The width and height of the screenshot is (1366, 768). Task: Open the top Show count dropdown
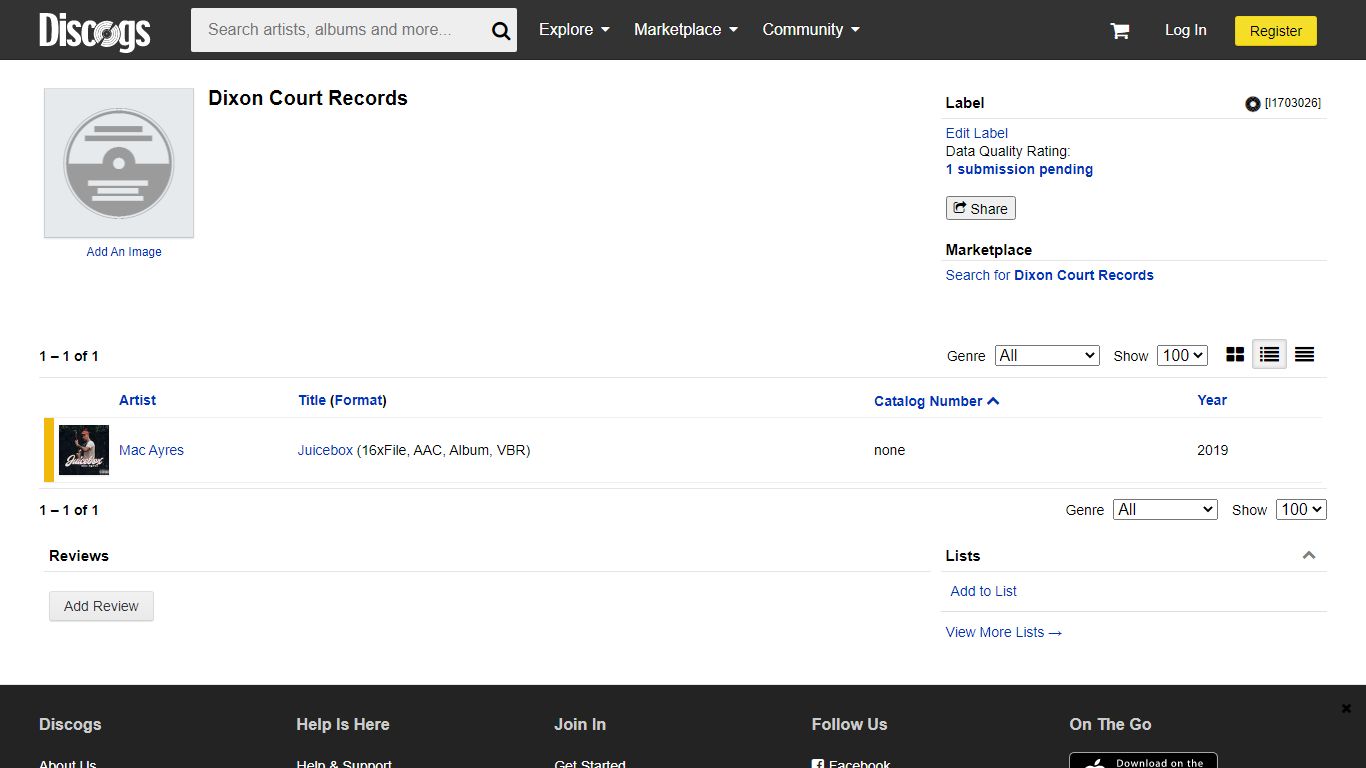click(x=1182, y=355)
